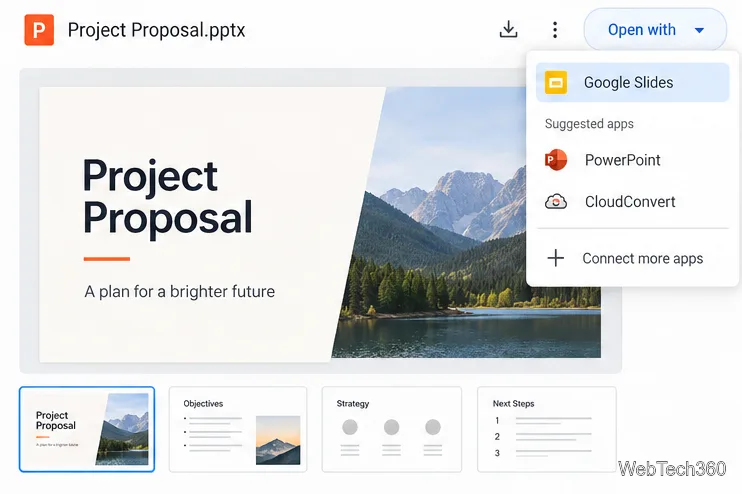Image resolution: width=742 pixels, height=494 pixels.
Task: Select the Objectives slide thumbnail
Action: click(238, 429)
